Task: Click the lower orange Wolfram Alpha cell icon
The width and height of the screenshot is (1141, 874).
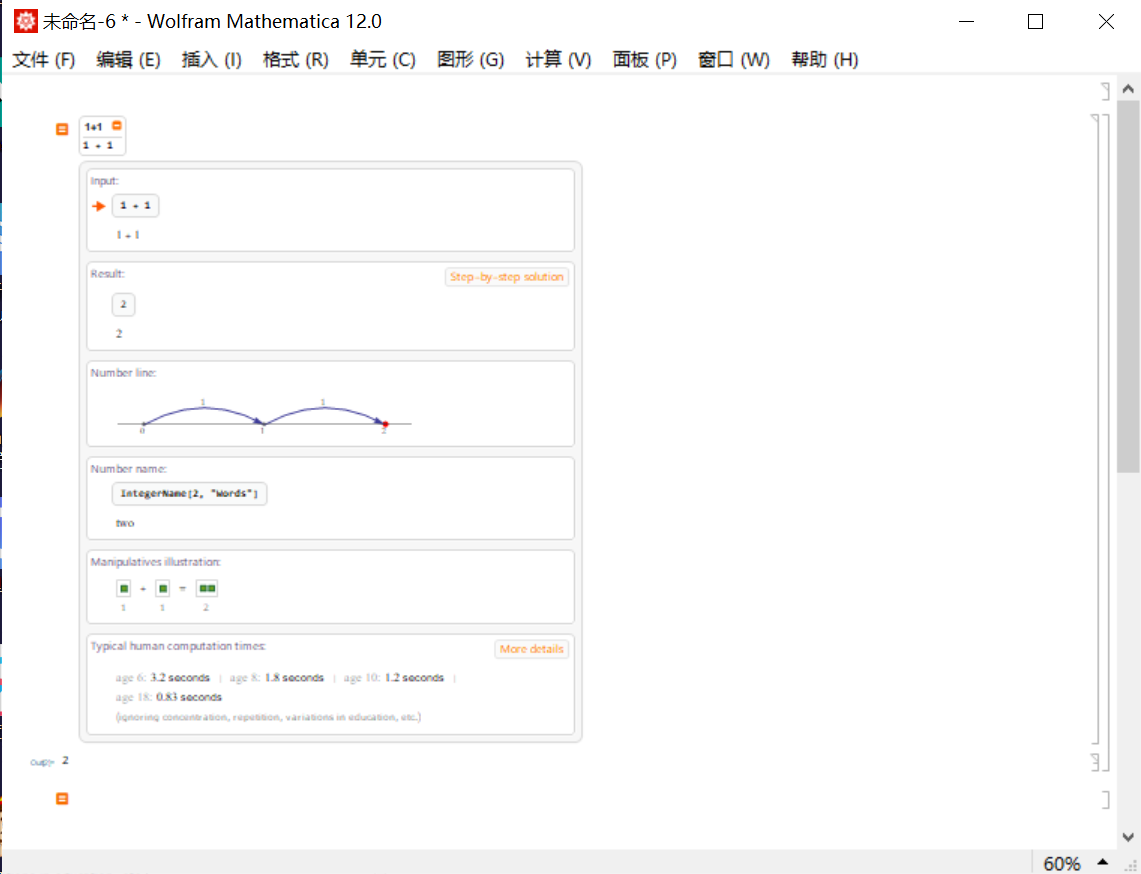Action: (62, 798)
